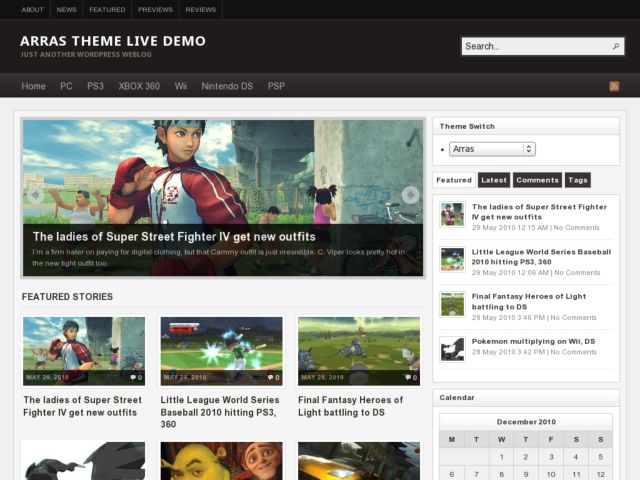Open featured title The ladies of Super Street Fighter
The image size is (640, 480).
pos(82,406)
